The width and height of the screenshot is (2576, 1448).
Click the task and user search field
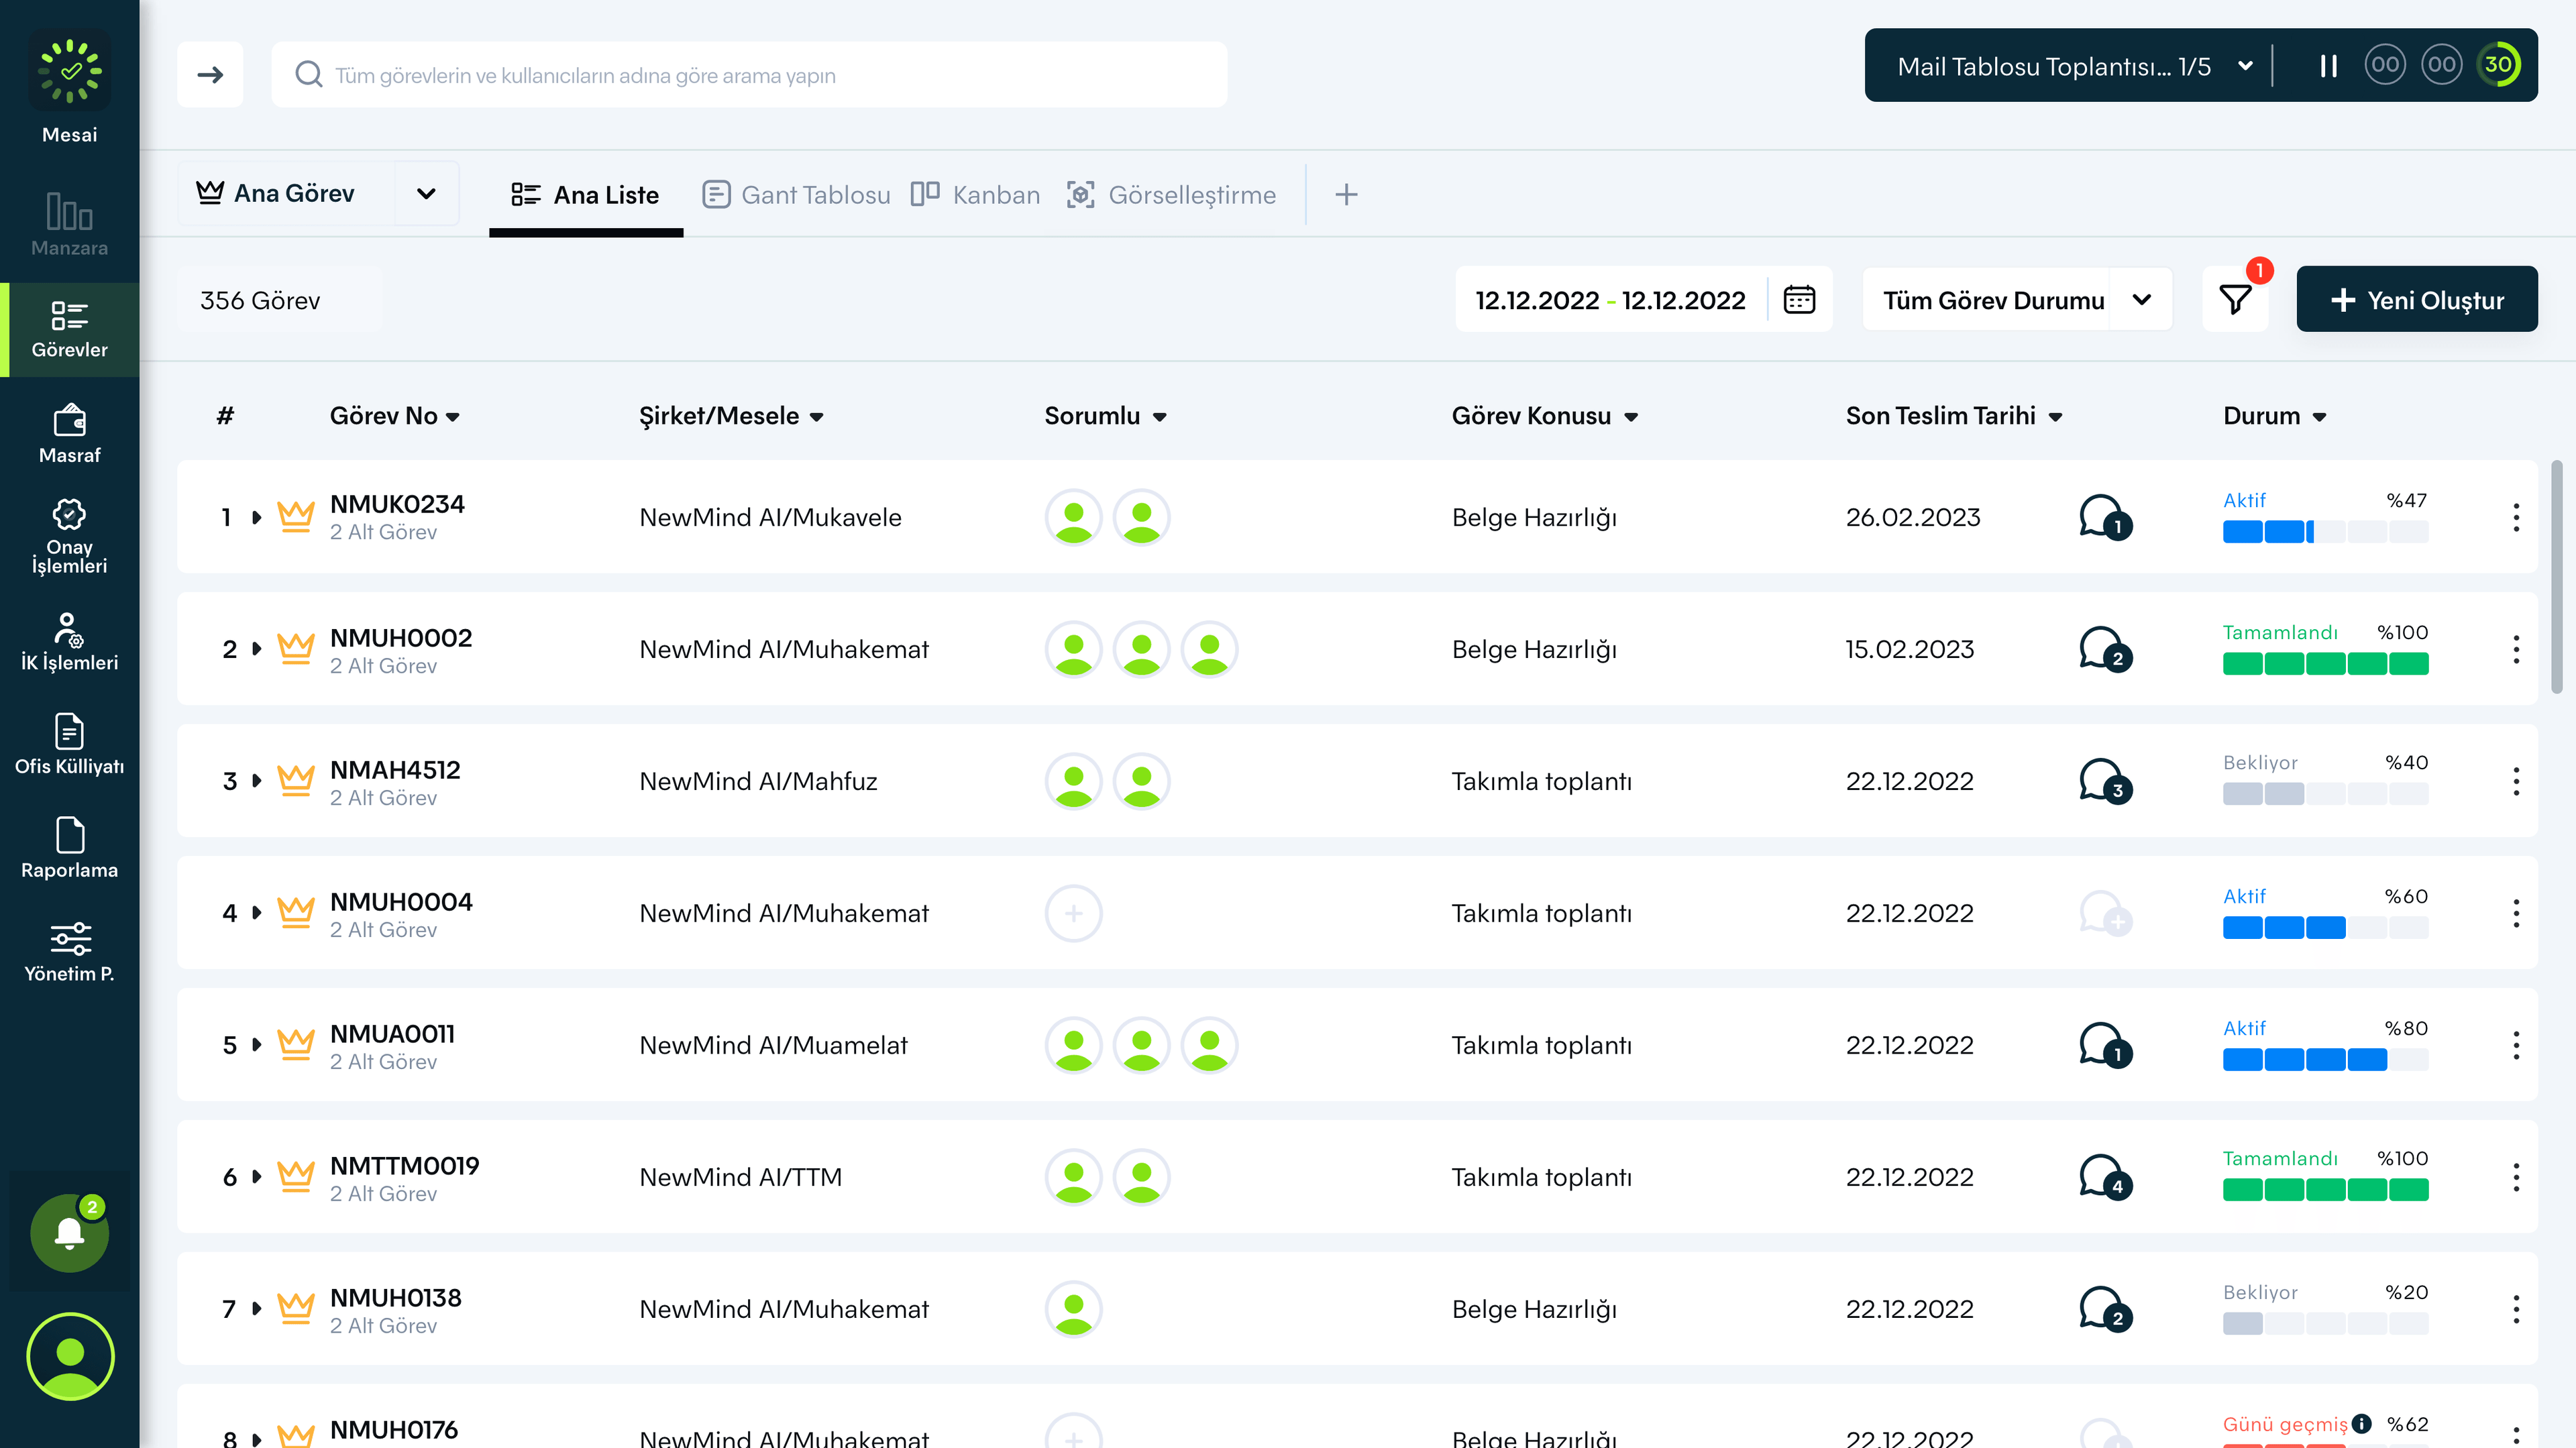(750, 75)
